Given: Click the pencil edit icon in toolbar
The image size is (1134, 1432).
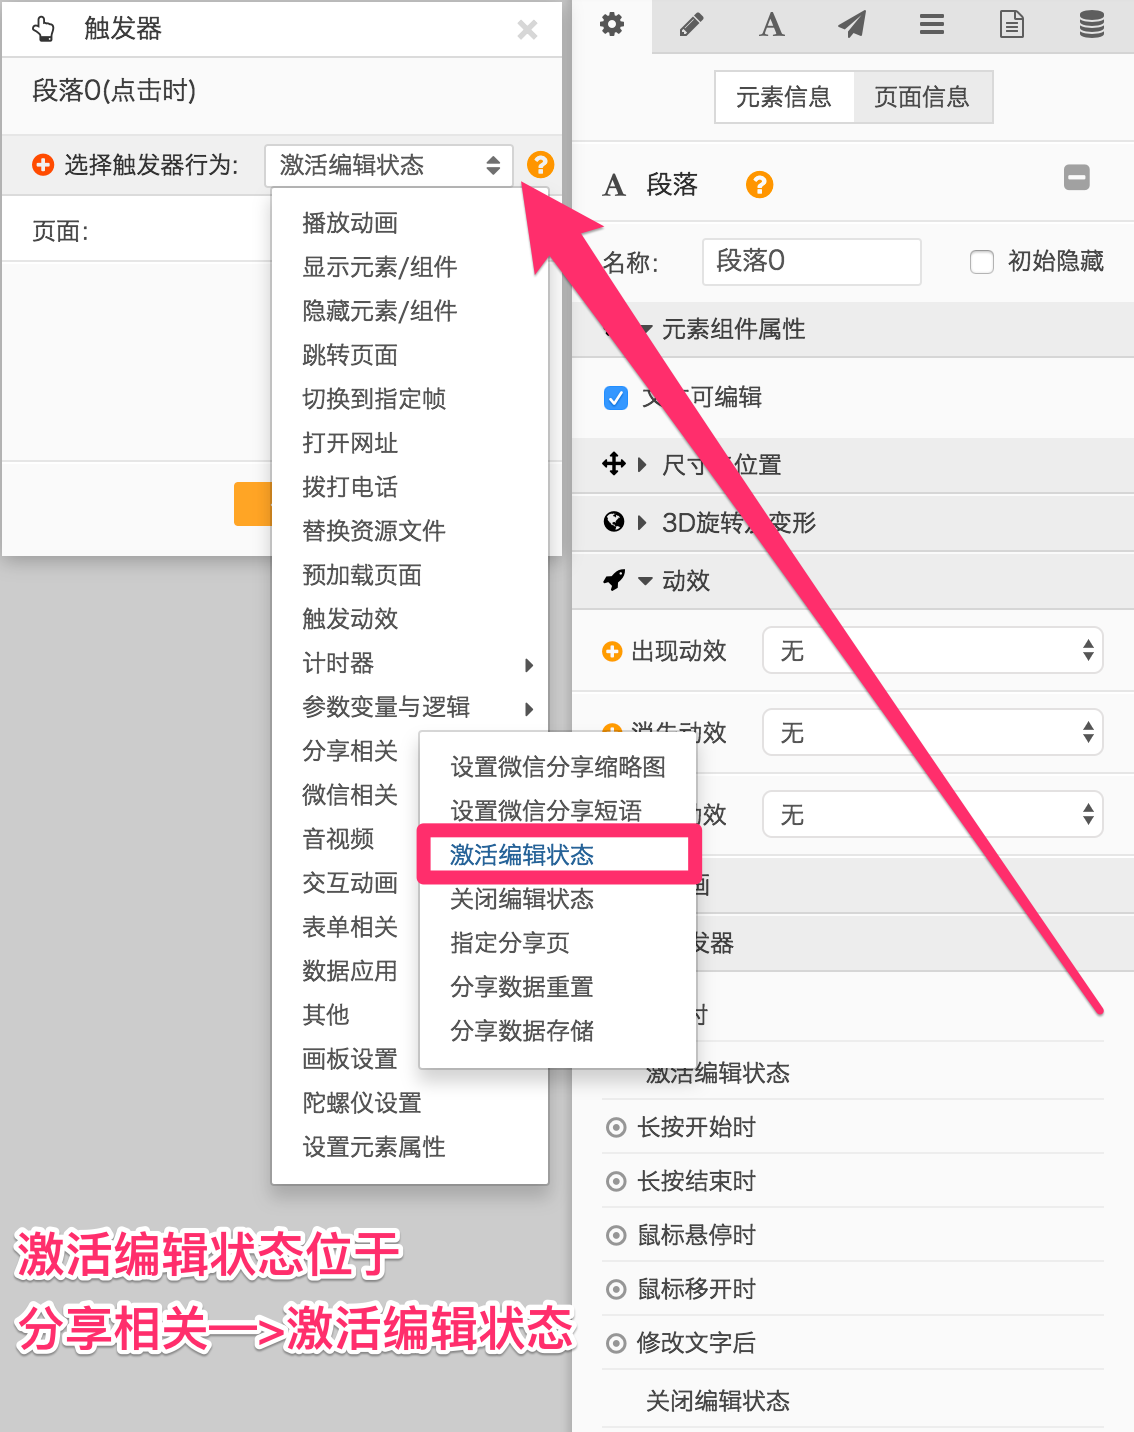Looking at the screenshot, I should click(x=691, y=25).
